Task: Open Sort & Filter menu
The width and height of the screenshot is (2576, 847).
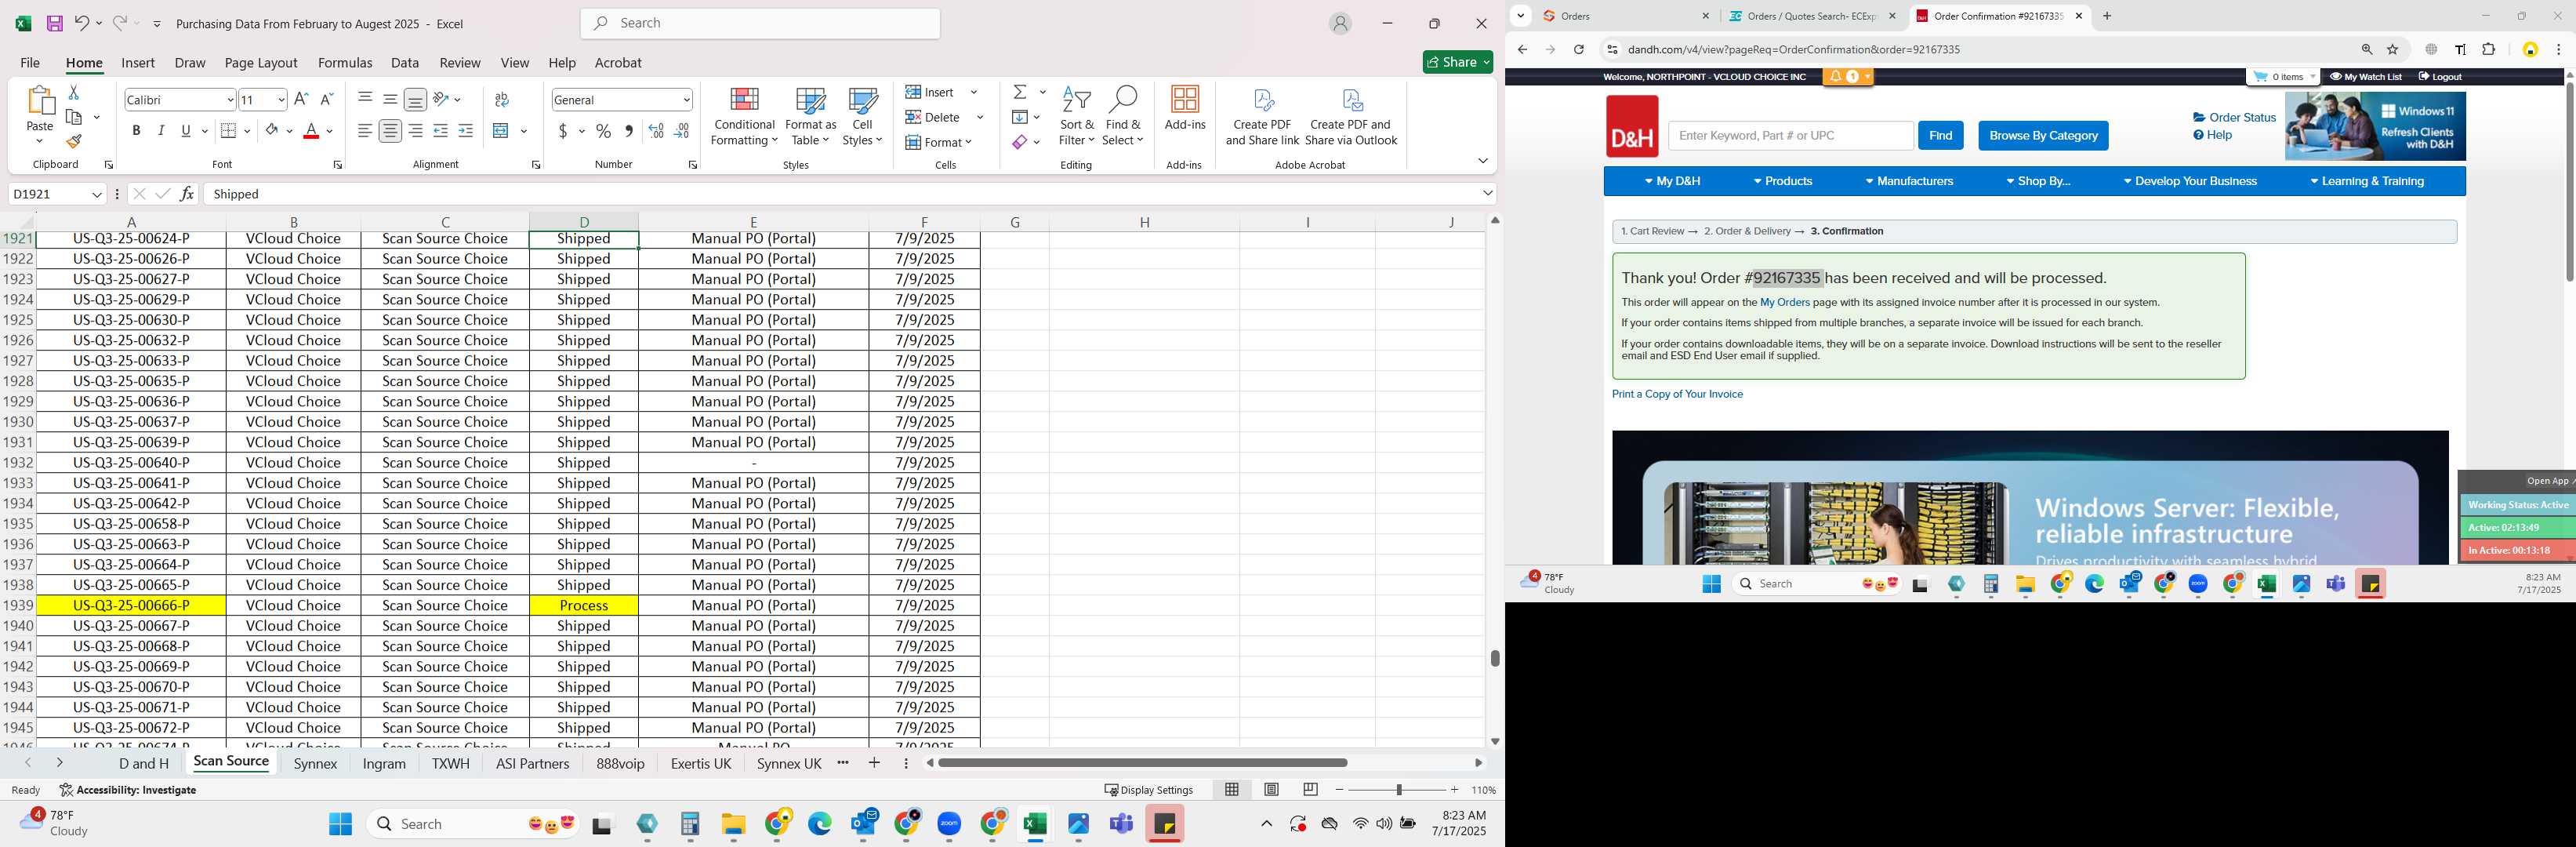Action: click(x=1077, y=116)
